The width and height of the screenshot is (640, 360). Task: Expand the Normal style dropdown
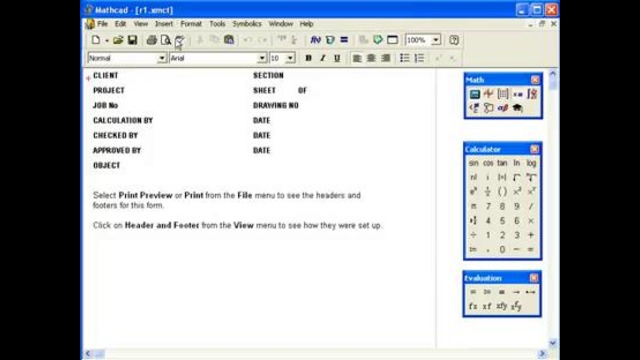click(x=162, y=58)
